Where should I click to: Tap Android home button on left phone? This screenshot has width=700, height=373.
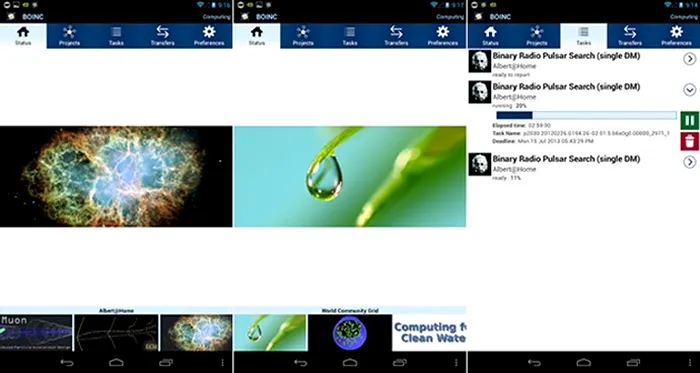[116, 363]
